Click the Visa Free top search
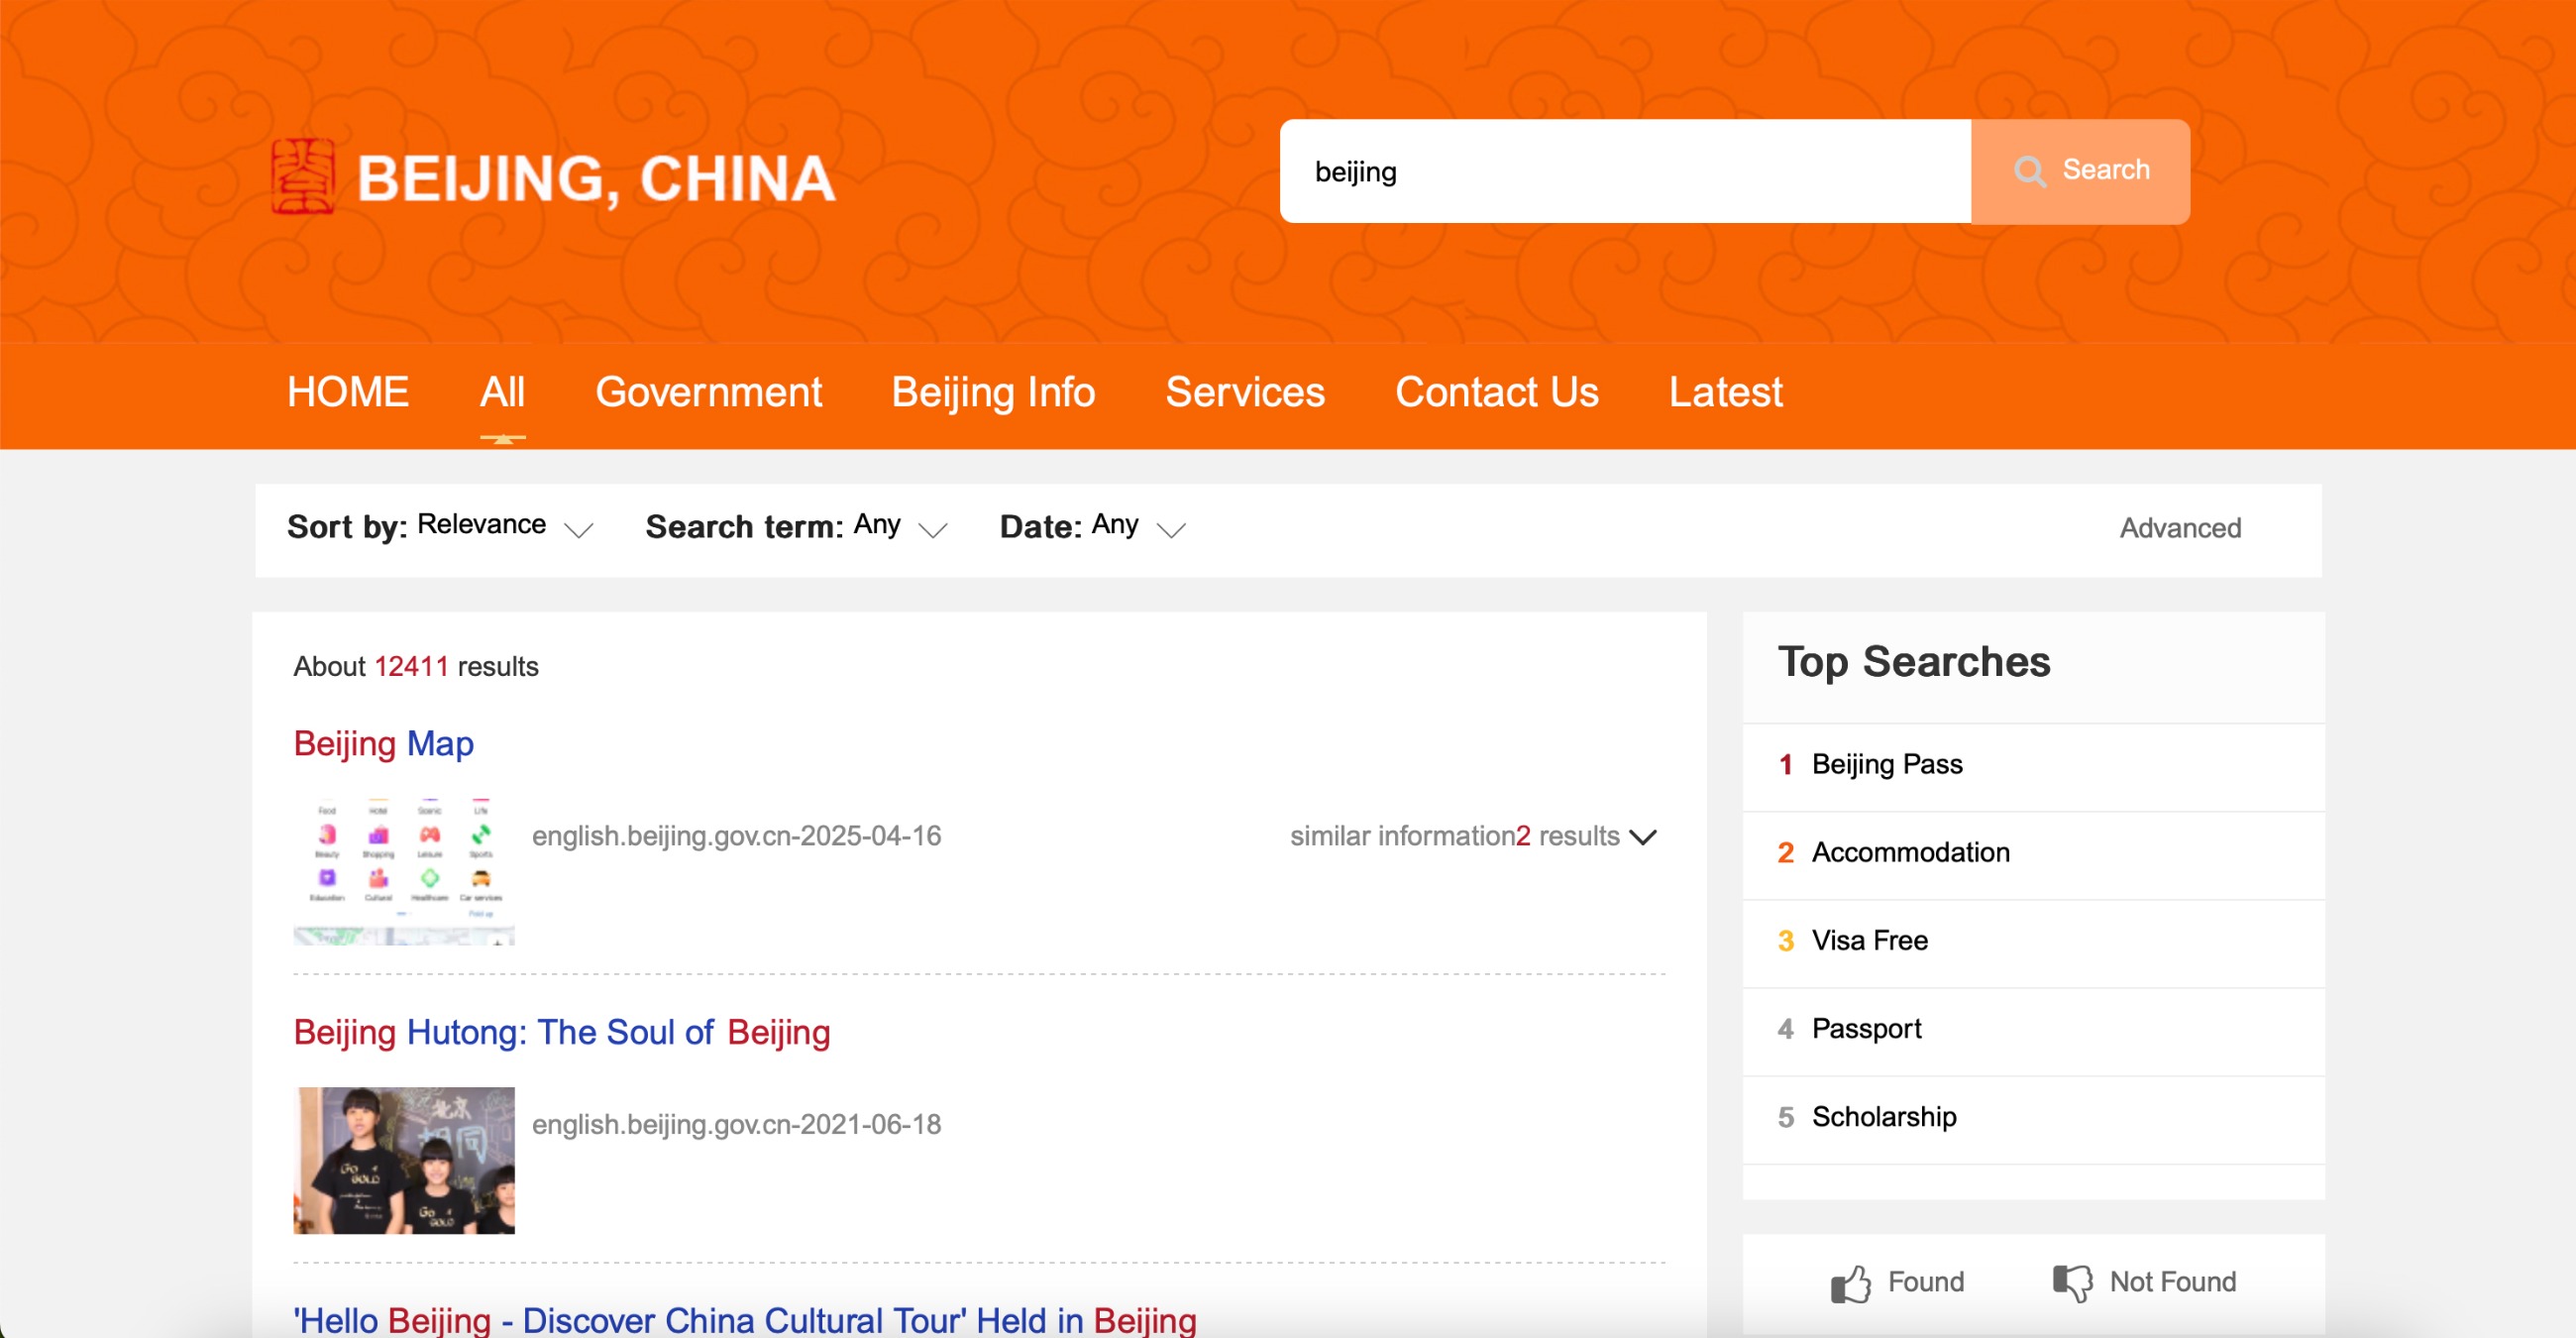Screen dimensions: 2576x1338 point(1869,941)
